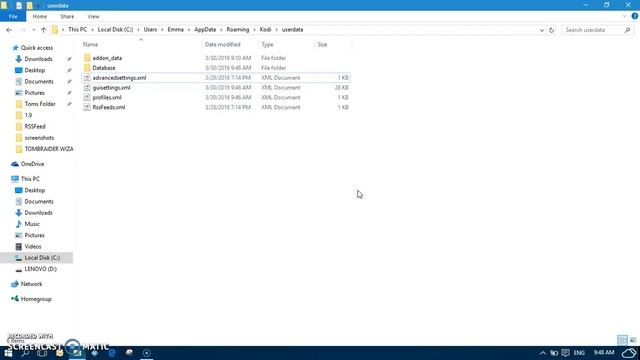Expand the ribbon with chevron

pos(624,16)
